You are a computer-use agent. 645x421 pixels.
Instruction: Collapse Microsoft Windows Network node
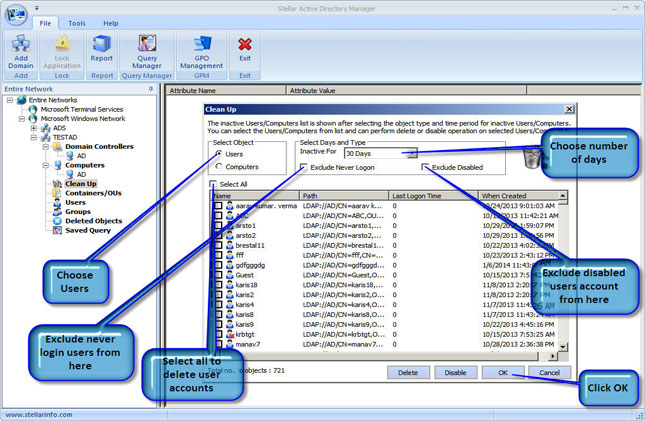coord(22,119)
